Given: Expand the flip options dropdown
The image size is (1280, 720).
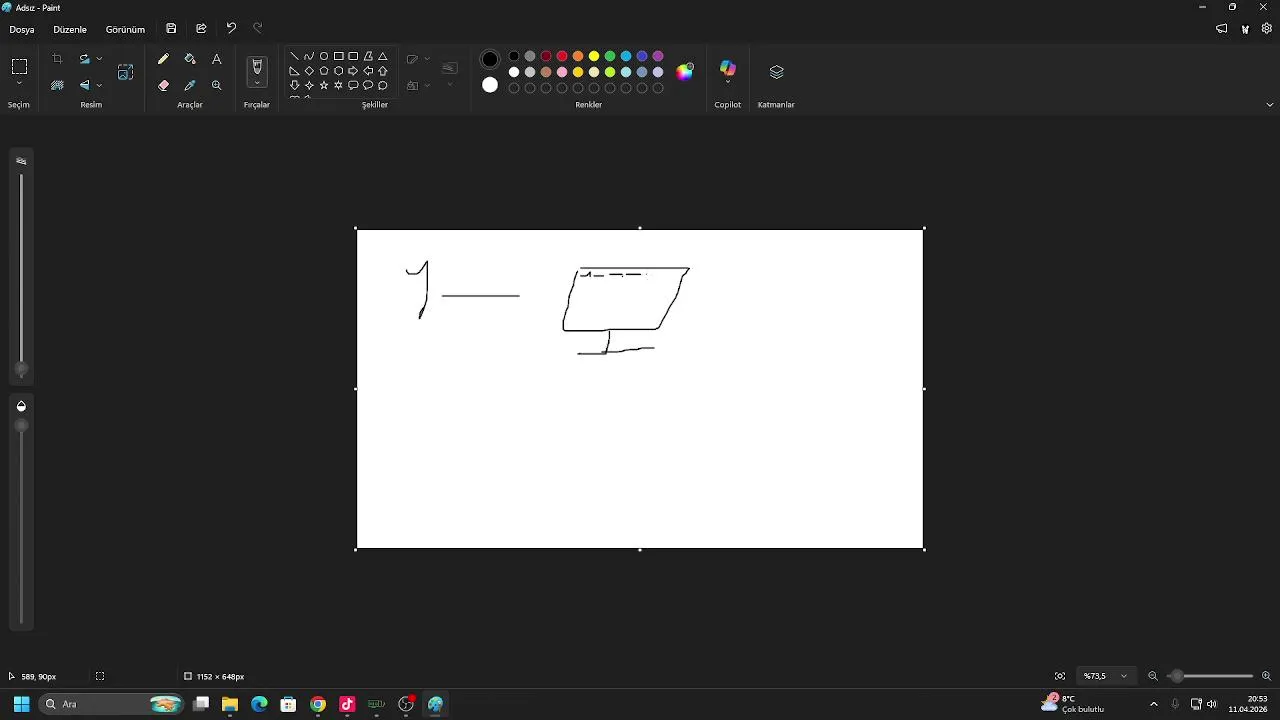Looking at the screenshot, I should 99,85.
